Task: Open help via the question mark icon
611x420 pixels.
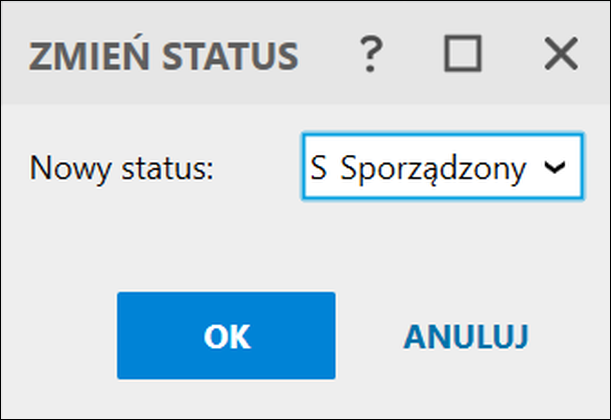Action: (371, 54)
